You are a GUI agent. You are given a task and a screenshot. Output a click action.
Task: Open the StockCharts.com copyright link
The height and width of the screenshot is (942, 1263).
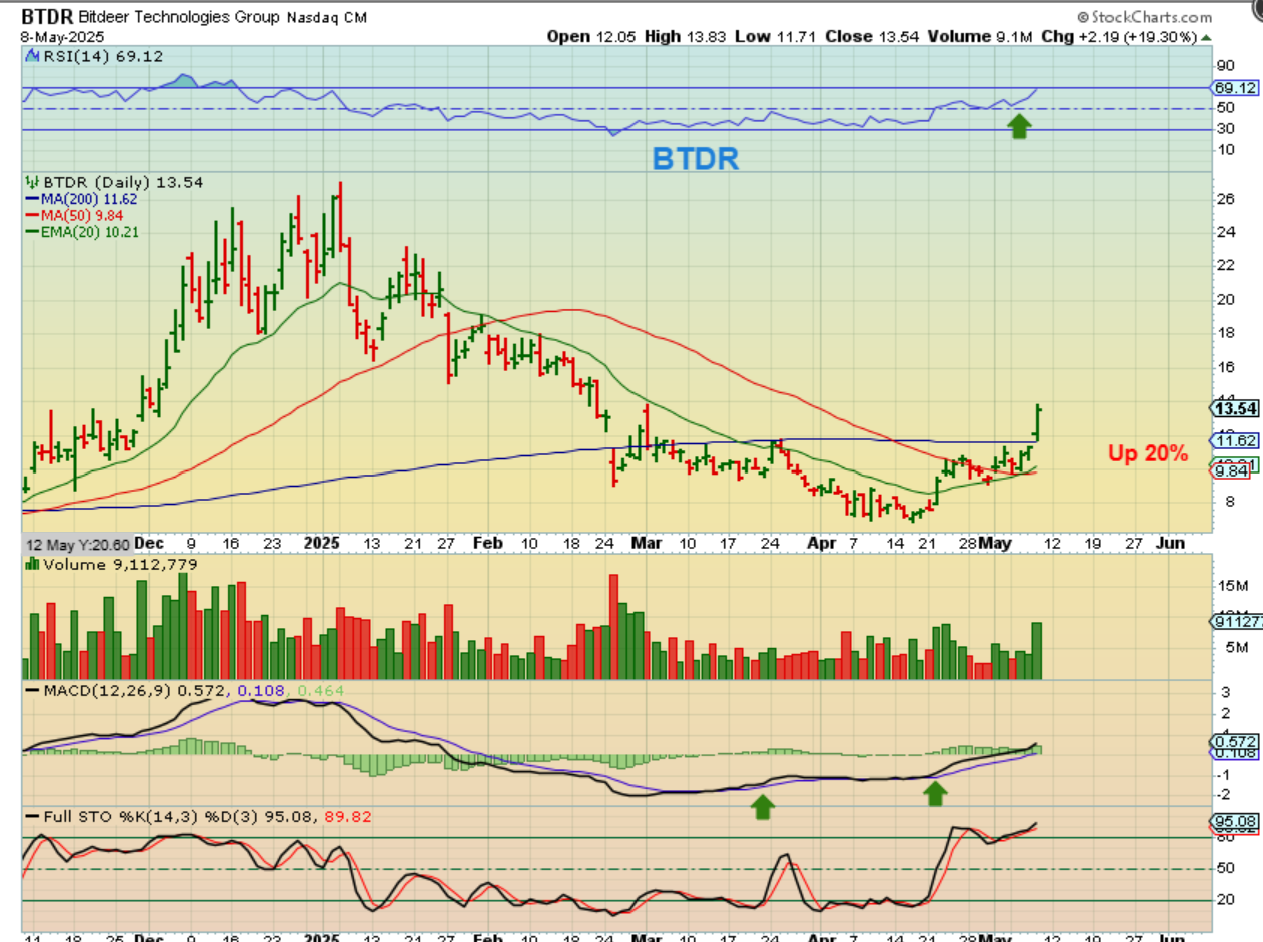(x=1146, y=17)
